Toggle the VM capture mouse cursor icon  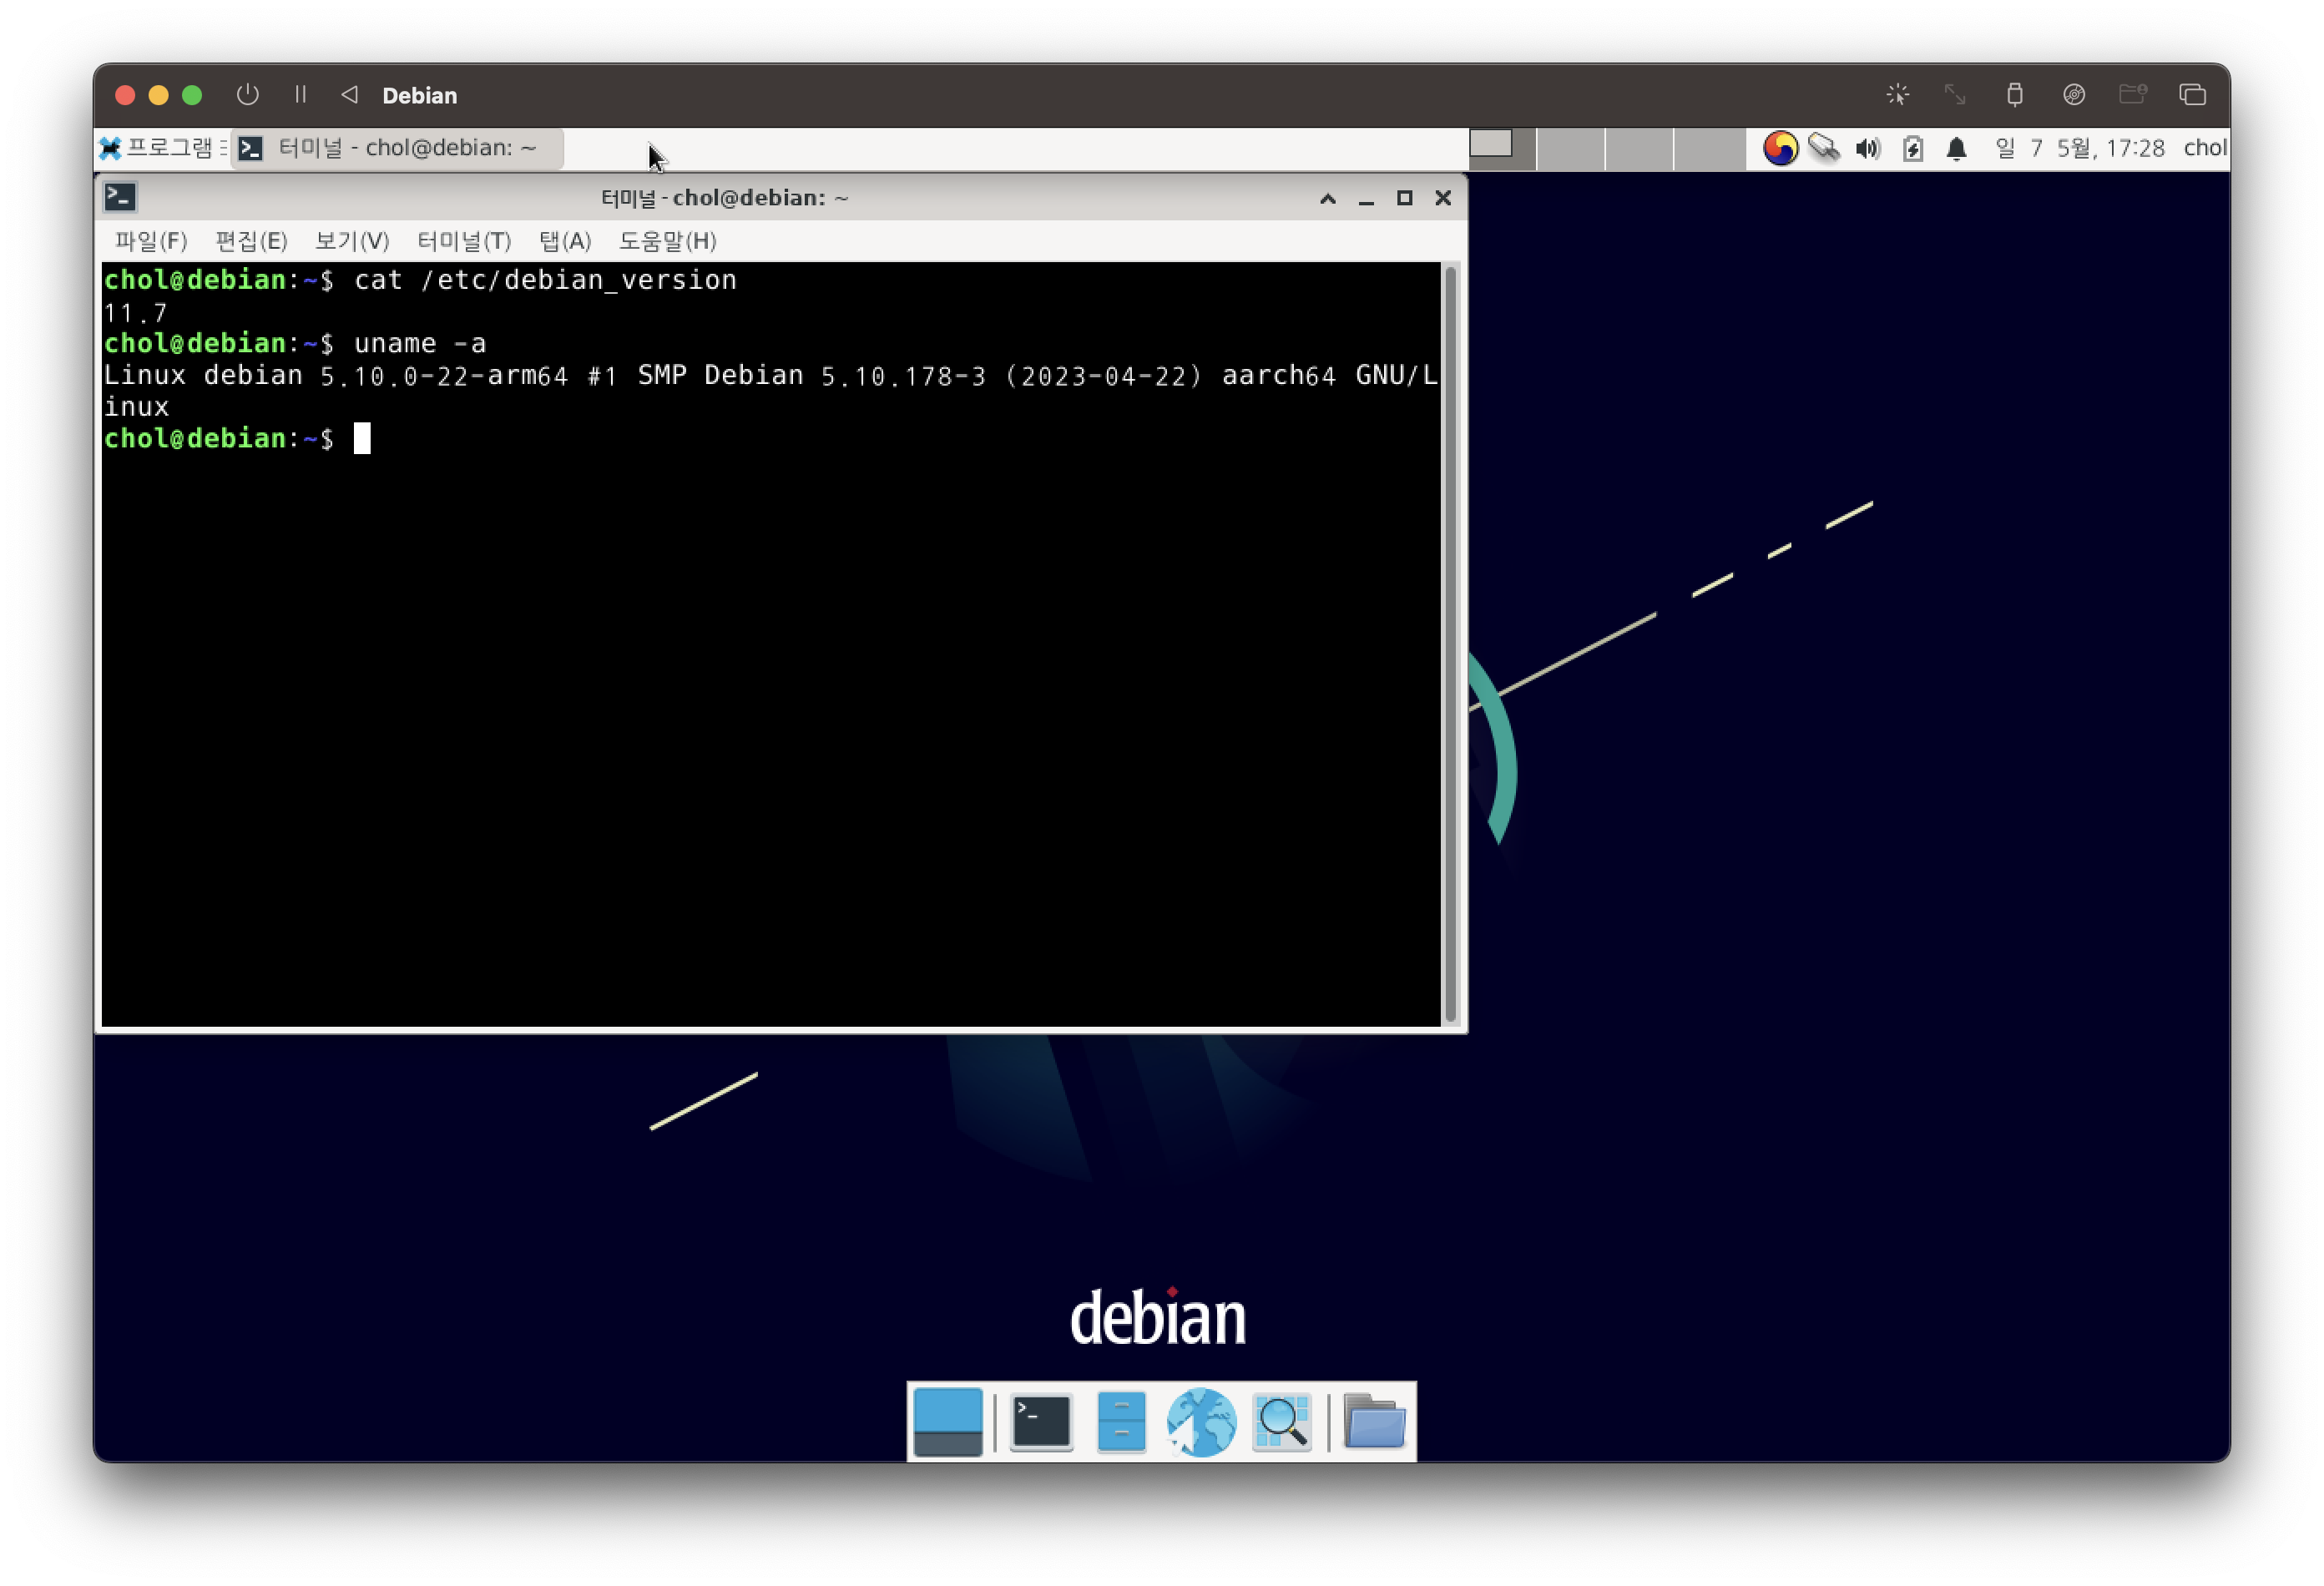coord(1897,94)
